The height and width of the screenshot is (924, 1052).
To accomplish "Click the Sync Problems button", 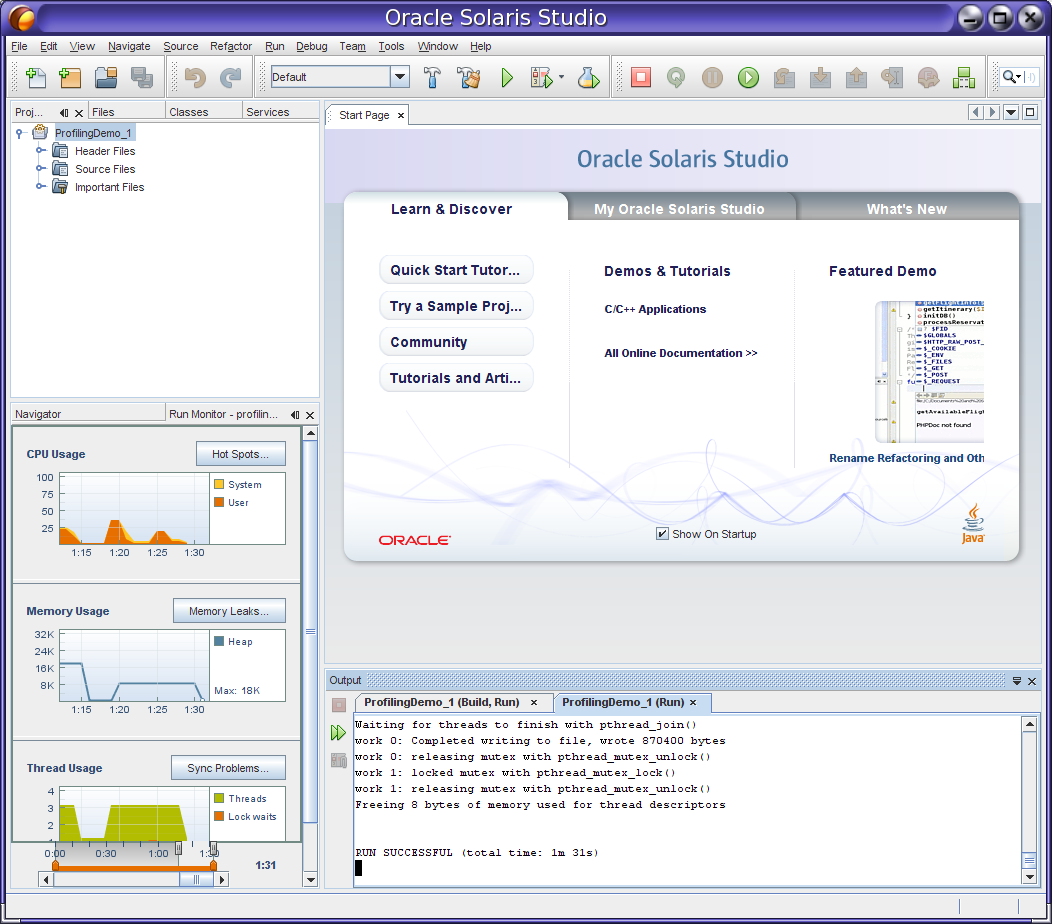I will 228,768.
